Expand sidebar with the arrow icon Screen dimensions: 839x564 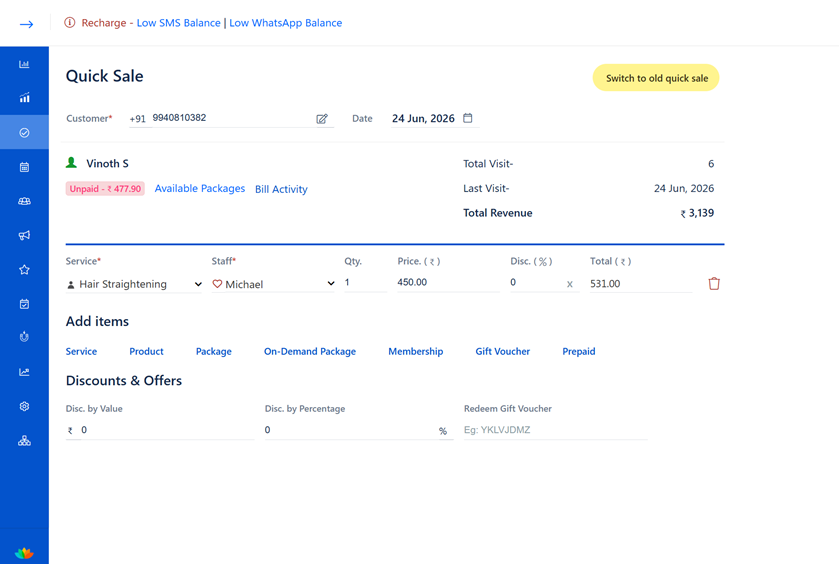[x=26, y=24]
